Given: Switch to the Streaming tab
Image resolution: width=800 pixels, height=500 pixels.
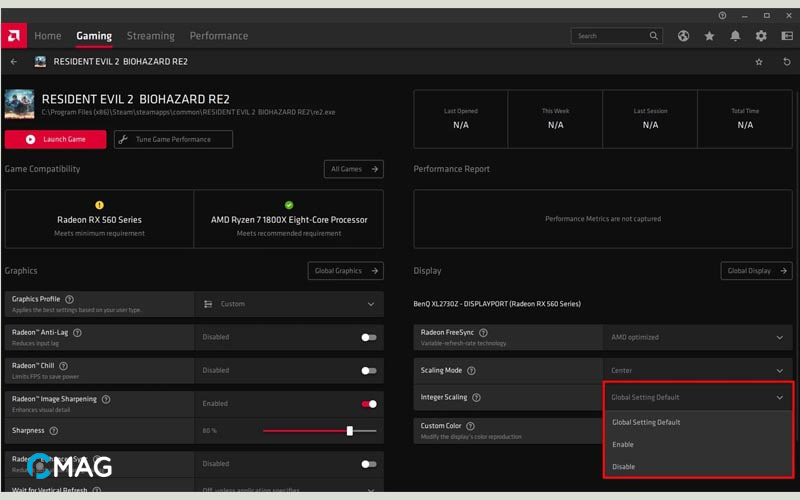Looking at the screenshot, I should 150,36.
